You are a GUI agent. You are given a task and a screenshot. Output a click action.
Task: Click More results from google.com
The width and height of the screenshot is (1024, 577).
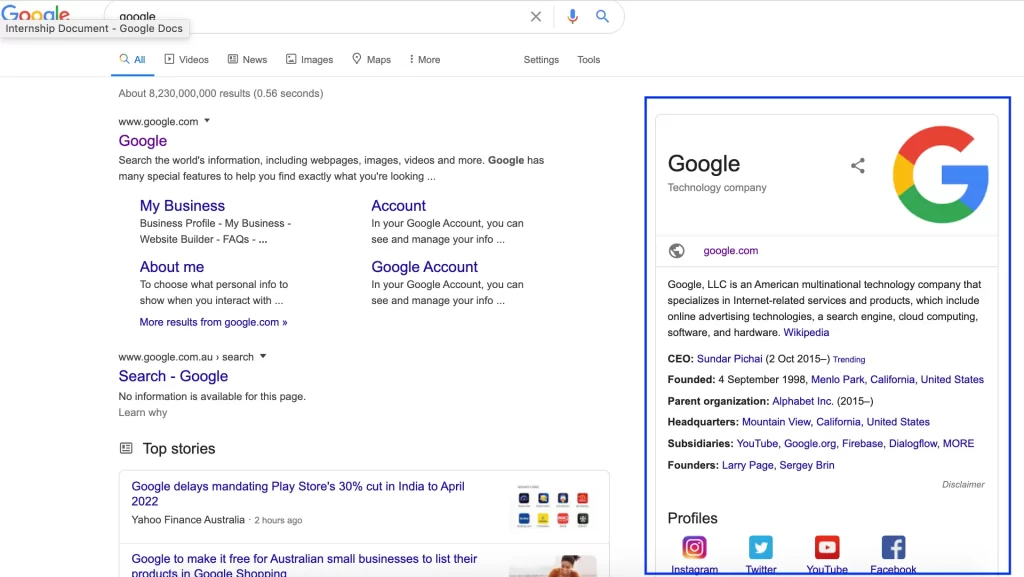point(214,322)
